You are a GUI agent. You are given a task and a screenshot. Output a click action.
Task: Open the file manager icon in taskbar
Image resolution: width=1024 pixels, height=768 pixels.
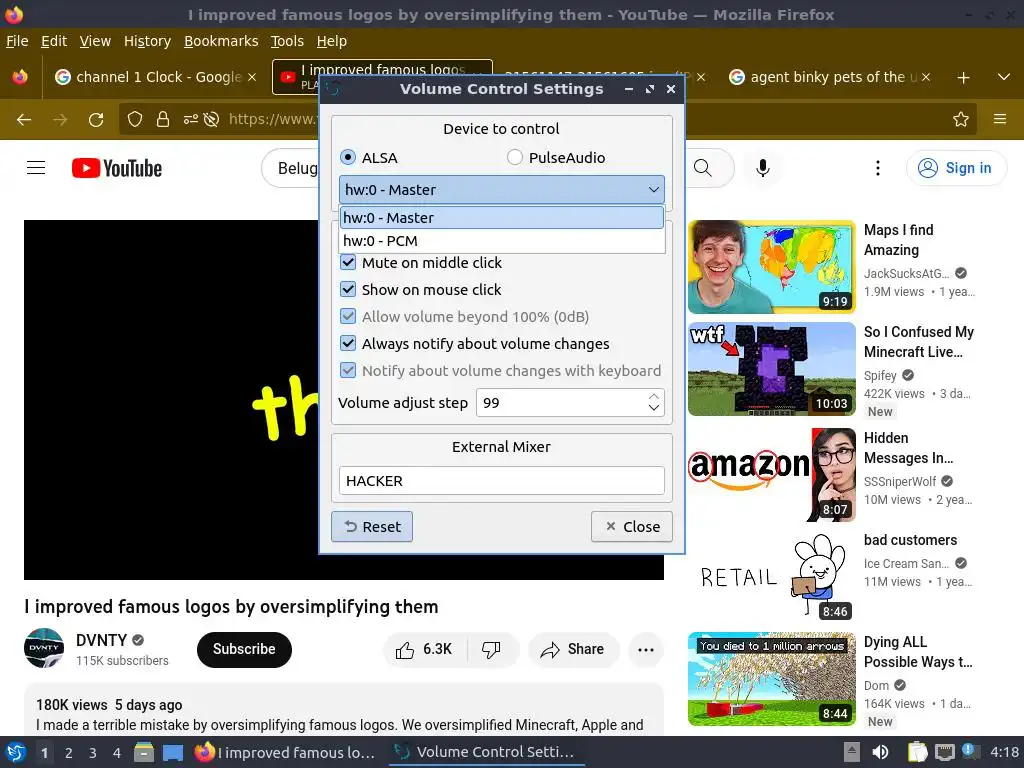click(143, 752)
